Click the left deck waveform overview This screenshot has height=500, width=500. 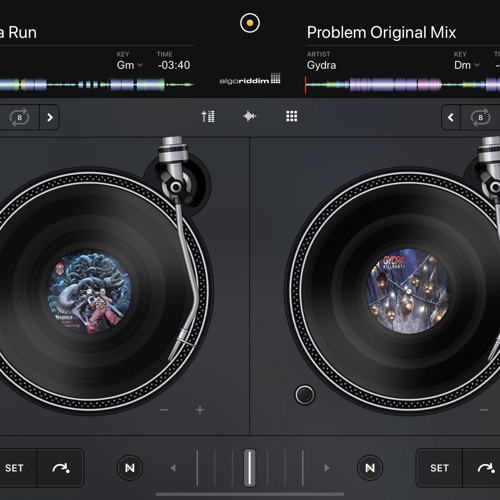click(x=97, y=84)
